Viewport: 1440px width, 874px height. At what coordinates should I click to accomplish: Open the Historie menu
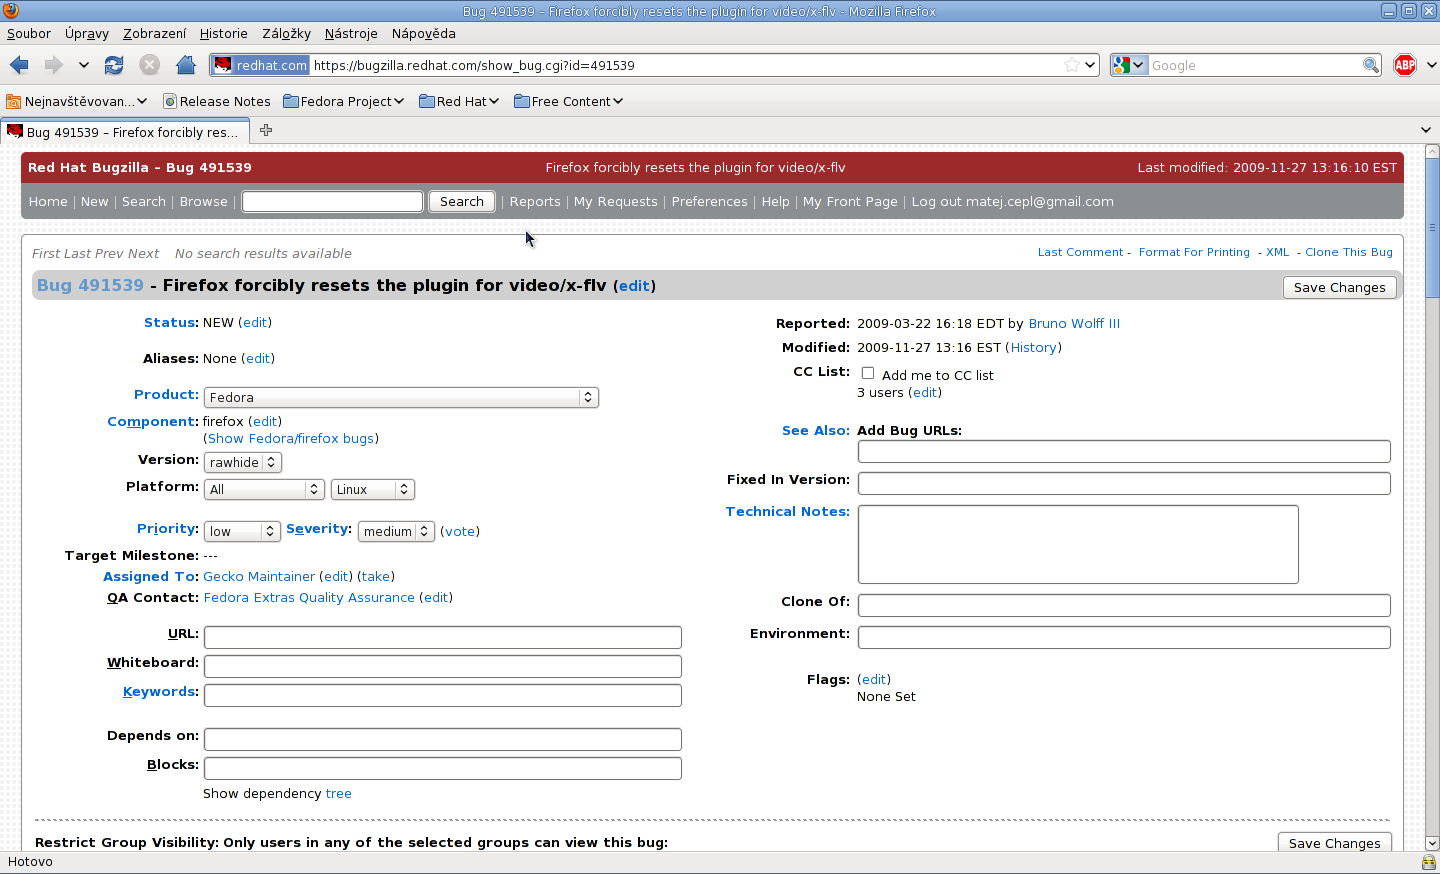click(223, 33)
